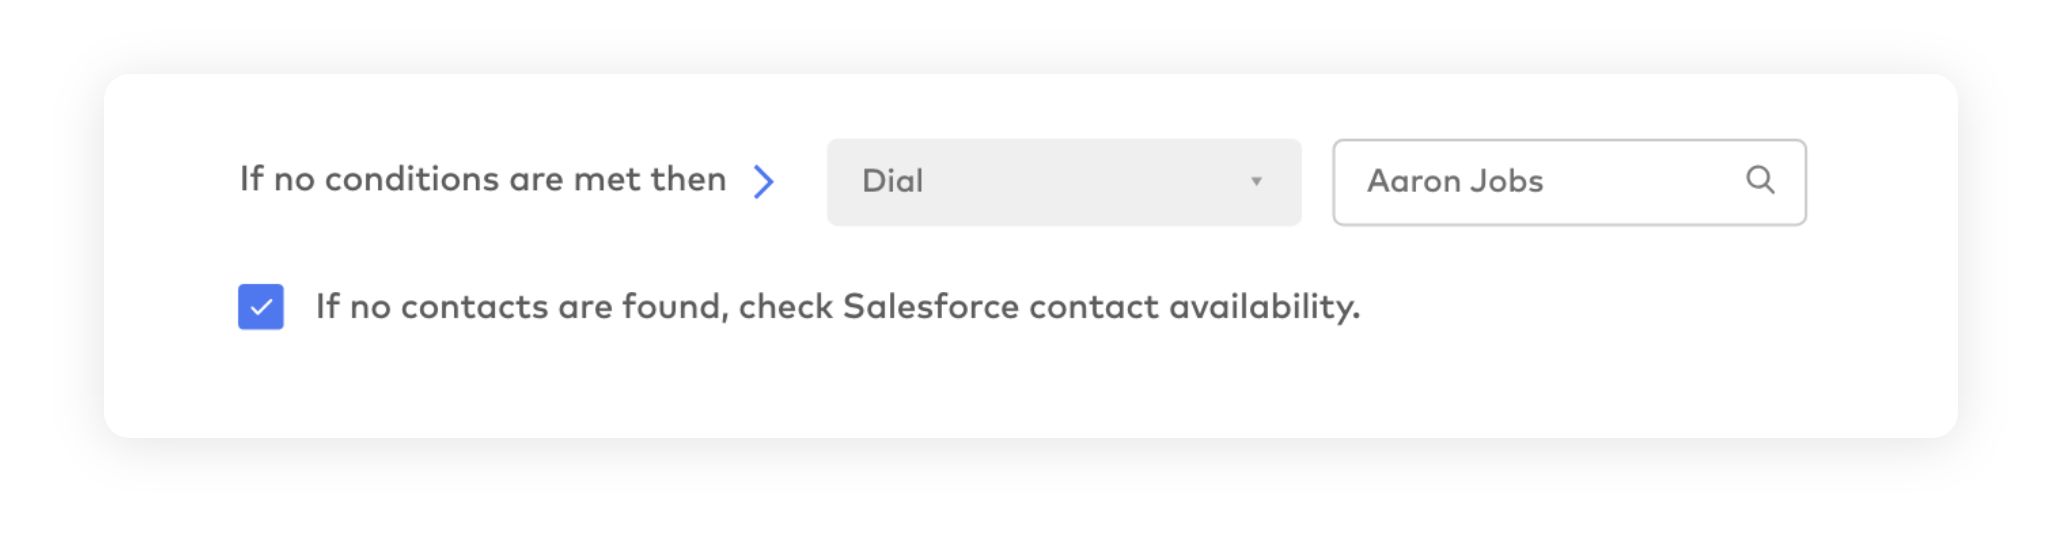2048x552 pixels.
Task: Open the Dial action dropdown
Action: pos(1063,182)
